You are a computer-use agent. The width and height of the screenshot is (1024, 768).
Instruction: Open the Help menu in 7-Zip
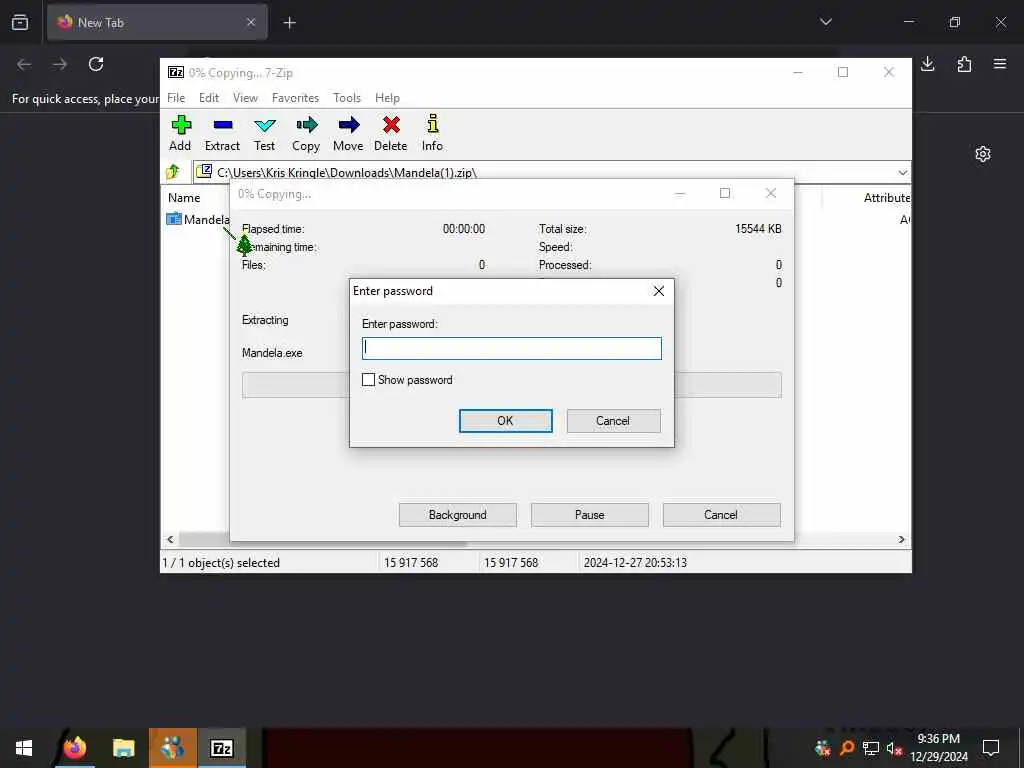tap(387, 98)
